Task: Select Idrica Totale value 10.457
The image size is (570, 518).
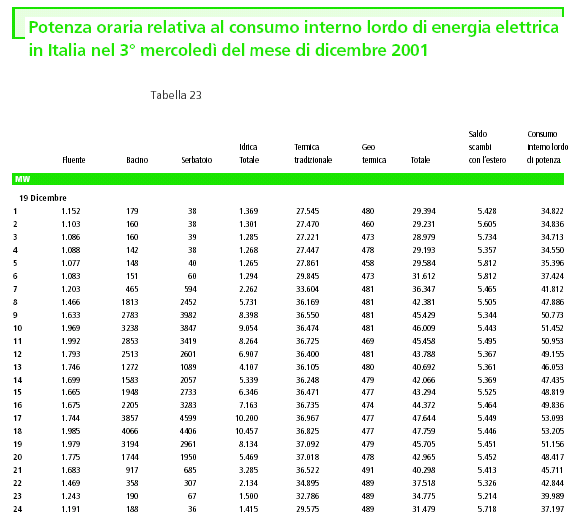Action: pos(247,431)
